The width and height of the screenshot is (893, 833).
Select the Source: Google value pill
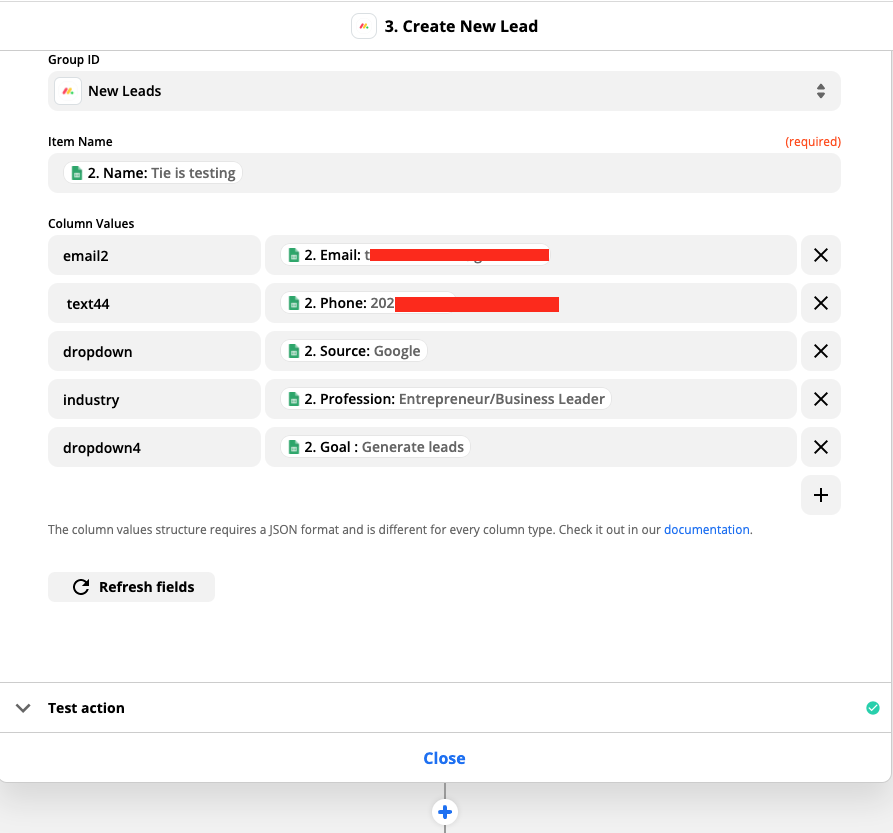[x=354, y=351]
